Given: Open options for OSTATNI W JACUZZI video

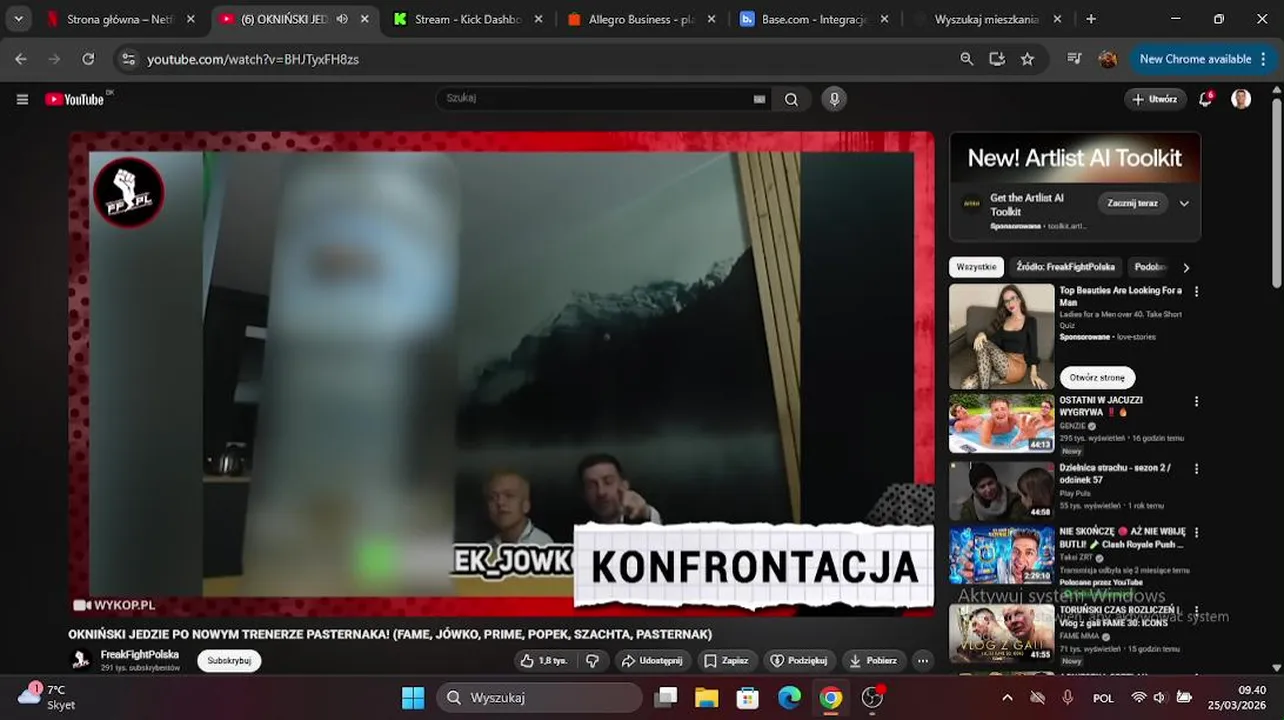Looking at the screenshot, I should coord(1196,402).
